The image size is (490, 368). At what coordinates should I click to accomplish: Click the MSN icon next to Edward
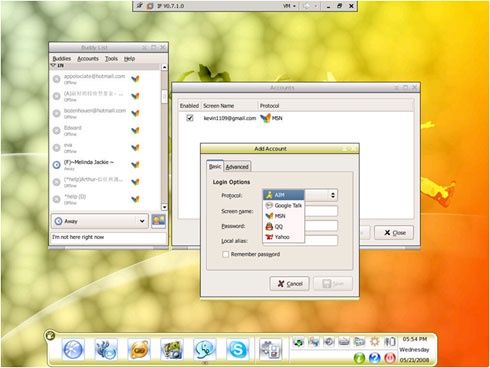[135, 130]
